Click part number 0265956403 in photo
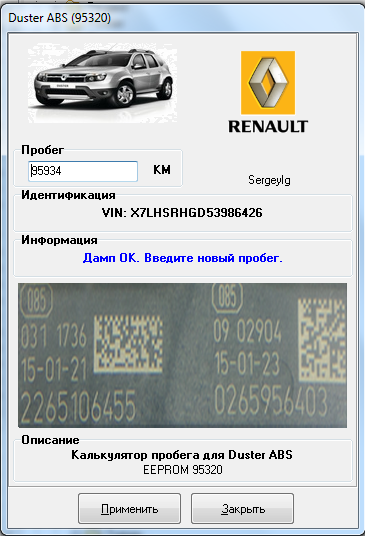Viewport: 365px width, 536px height. pos(271,401)
